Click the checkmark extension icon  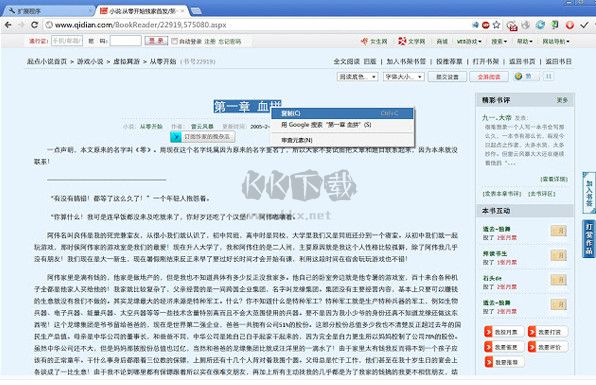[x=584, y=25]
